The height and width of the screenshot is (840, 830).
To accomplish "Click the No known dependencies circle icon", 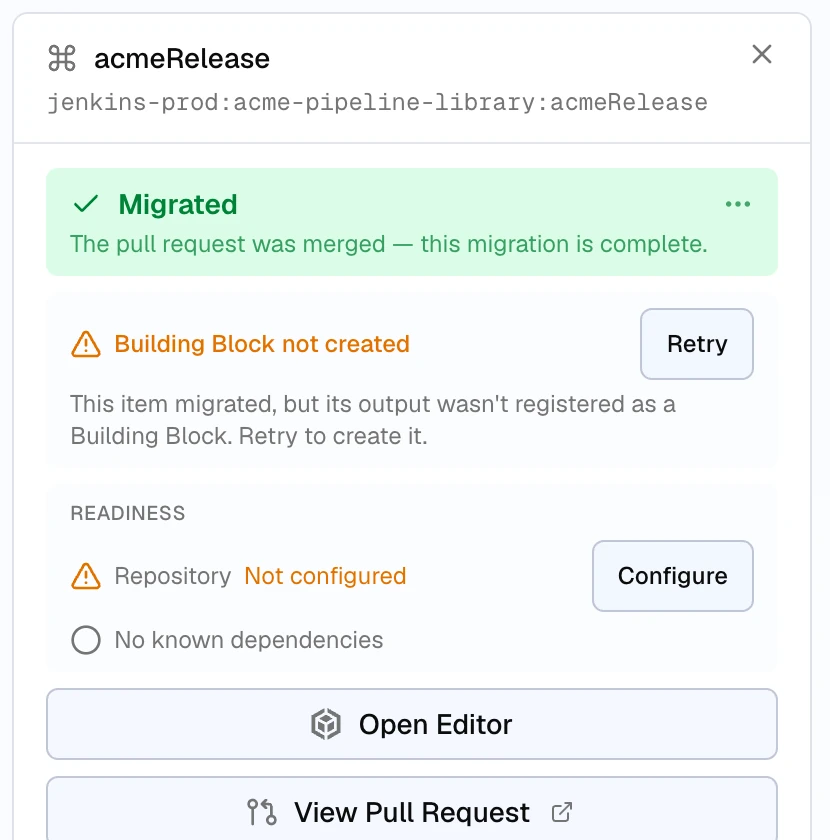I will point(86,640).
